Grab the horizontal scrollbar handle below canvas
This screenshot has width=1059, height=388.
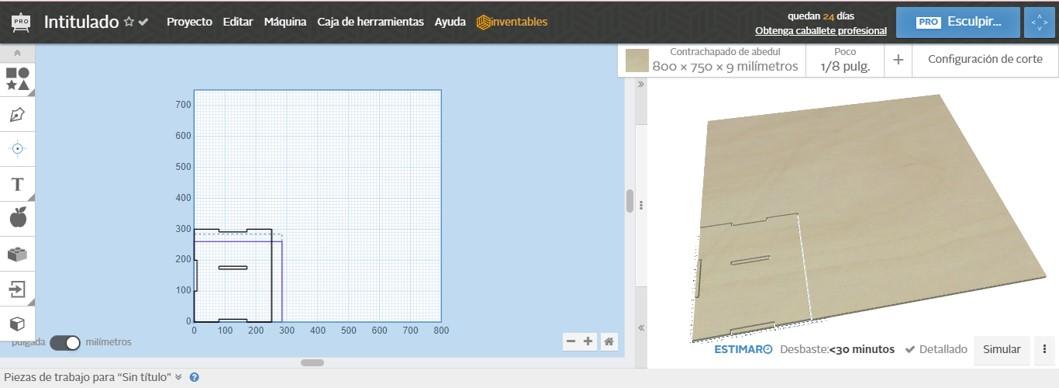312,362
